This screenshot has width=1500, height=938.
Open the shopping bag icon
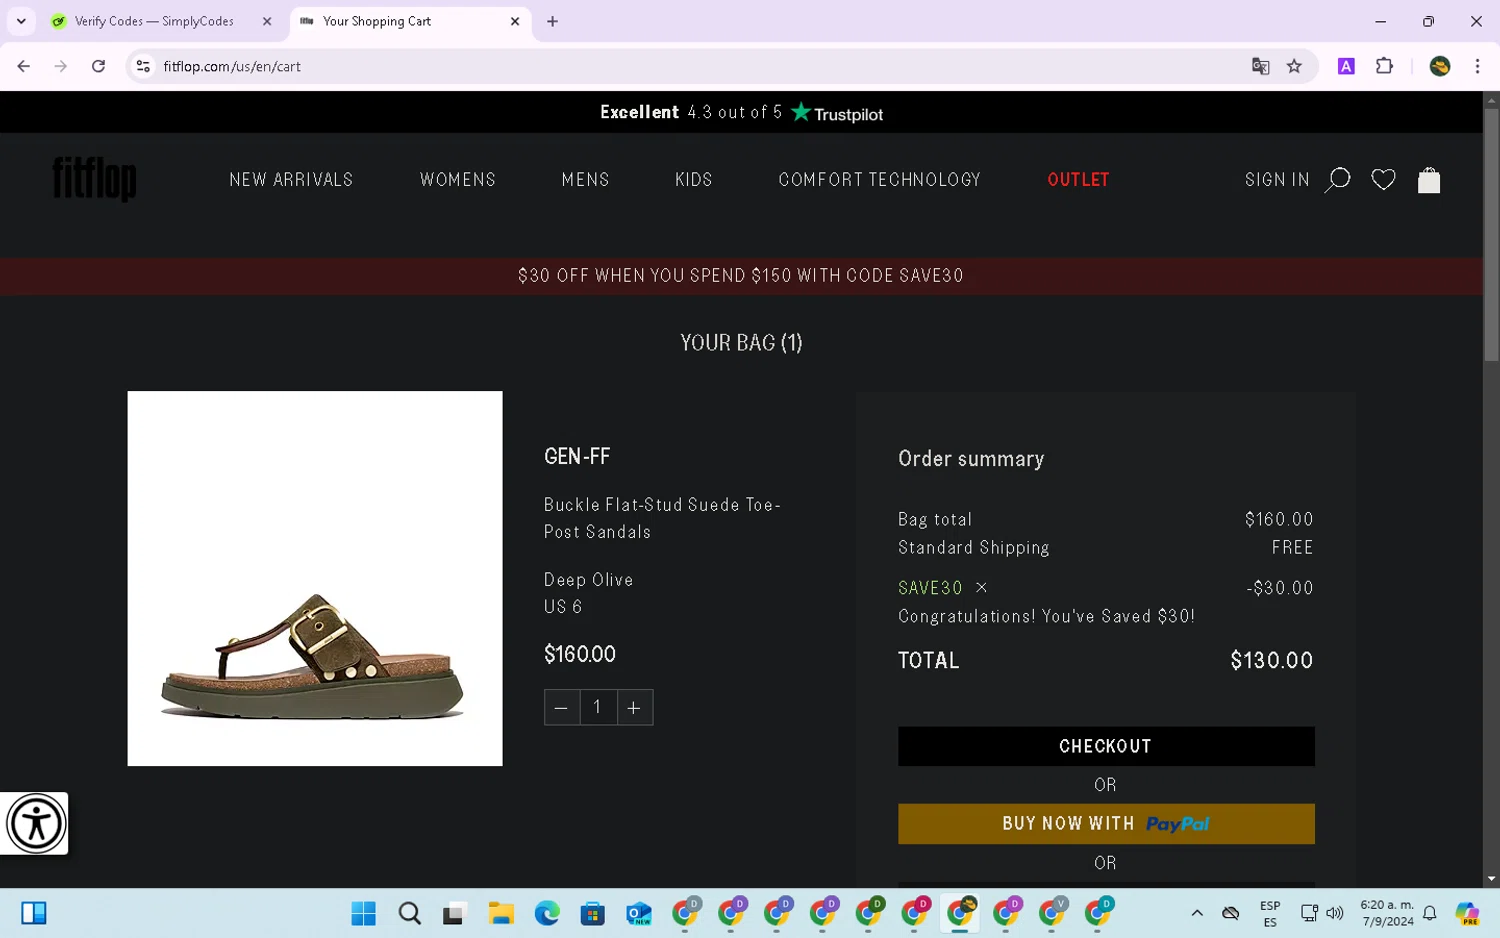tap(1429, 180)
